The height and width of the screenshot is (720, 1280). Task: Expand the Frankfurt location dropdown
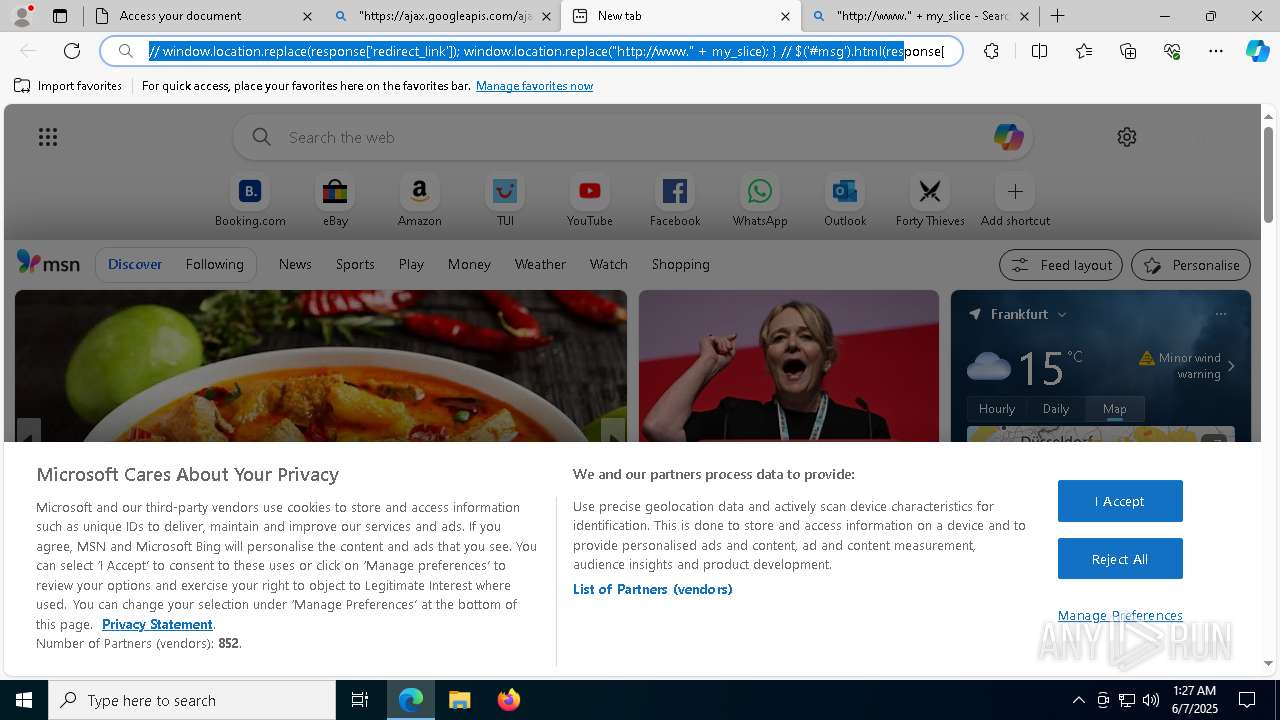point(1062,314)
